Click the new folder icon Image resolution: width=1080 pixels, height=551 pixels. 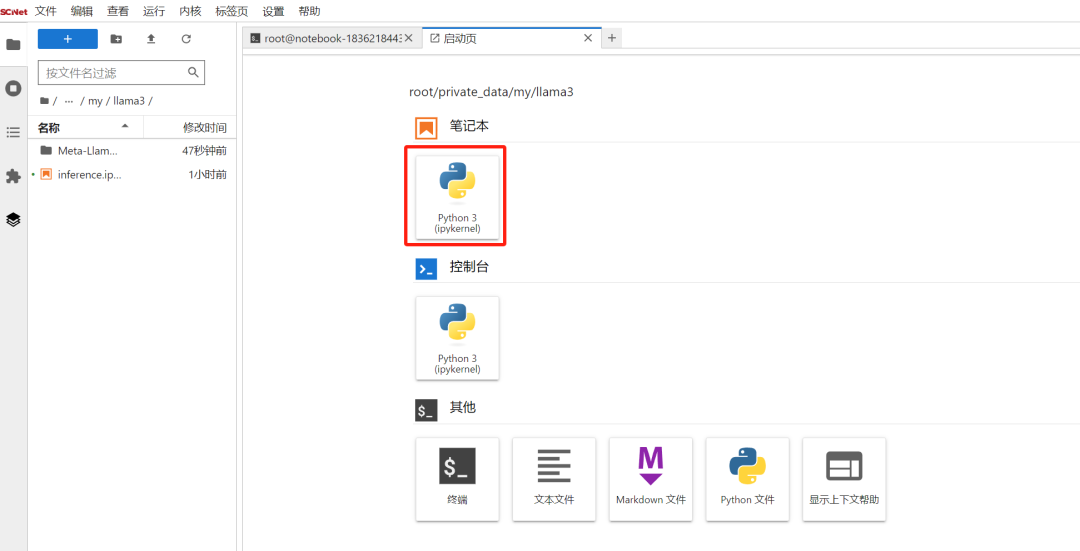pos(116,39)
